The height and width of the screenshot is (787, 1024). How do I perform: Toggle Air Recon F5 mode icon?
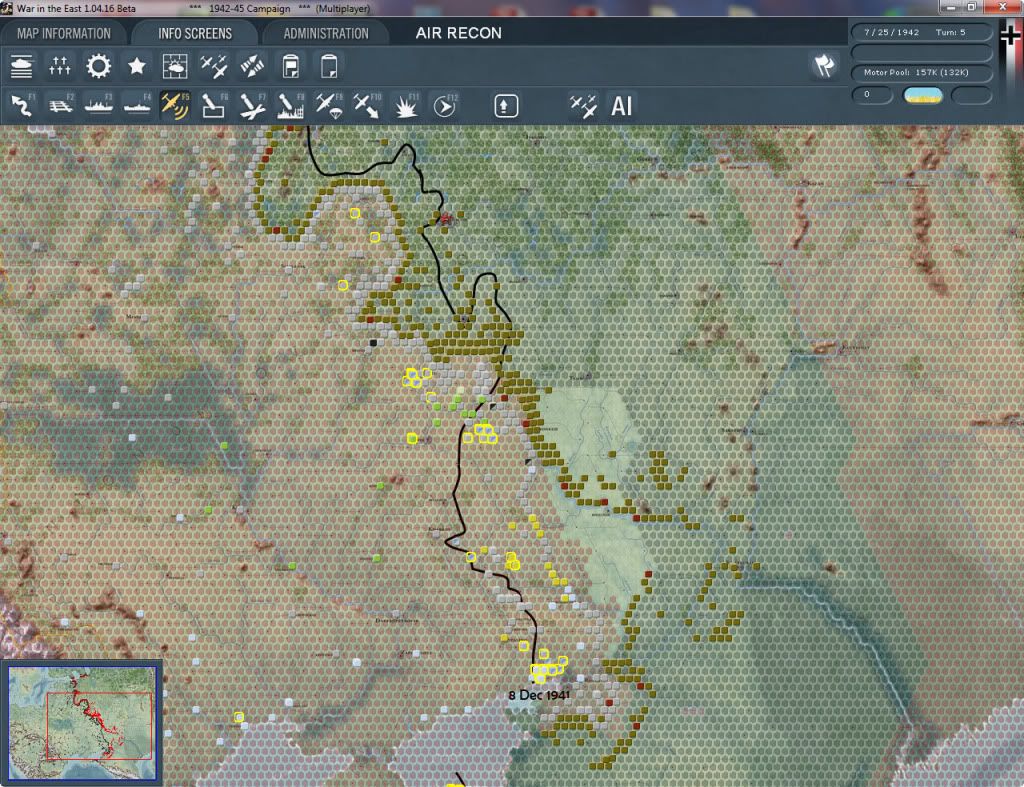(175, 106)
